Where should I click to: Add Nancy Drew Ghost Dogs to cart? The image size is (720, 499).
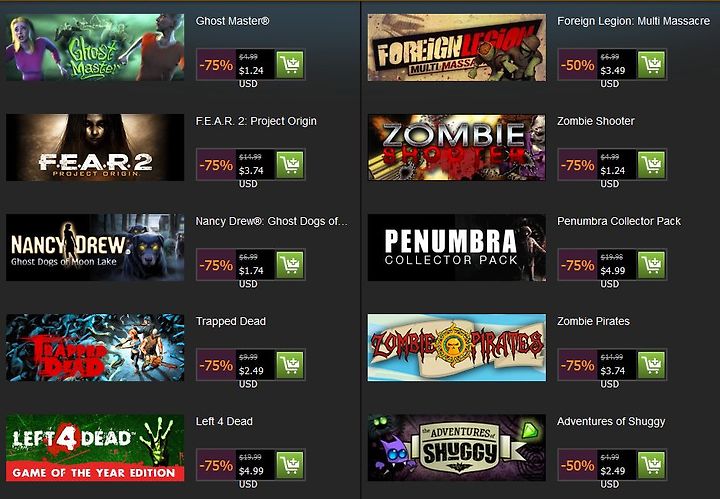coord(290,265)
